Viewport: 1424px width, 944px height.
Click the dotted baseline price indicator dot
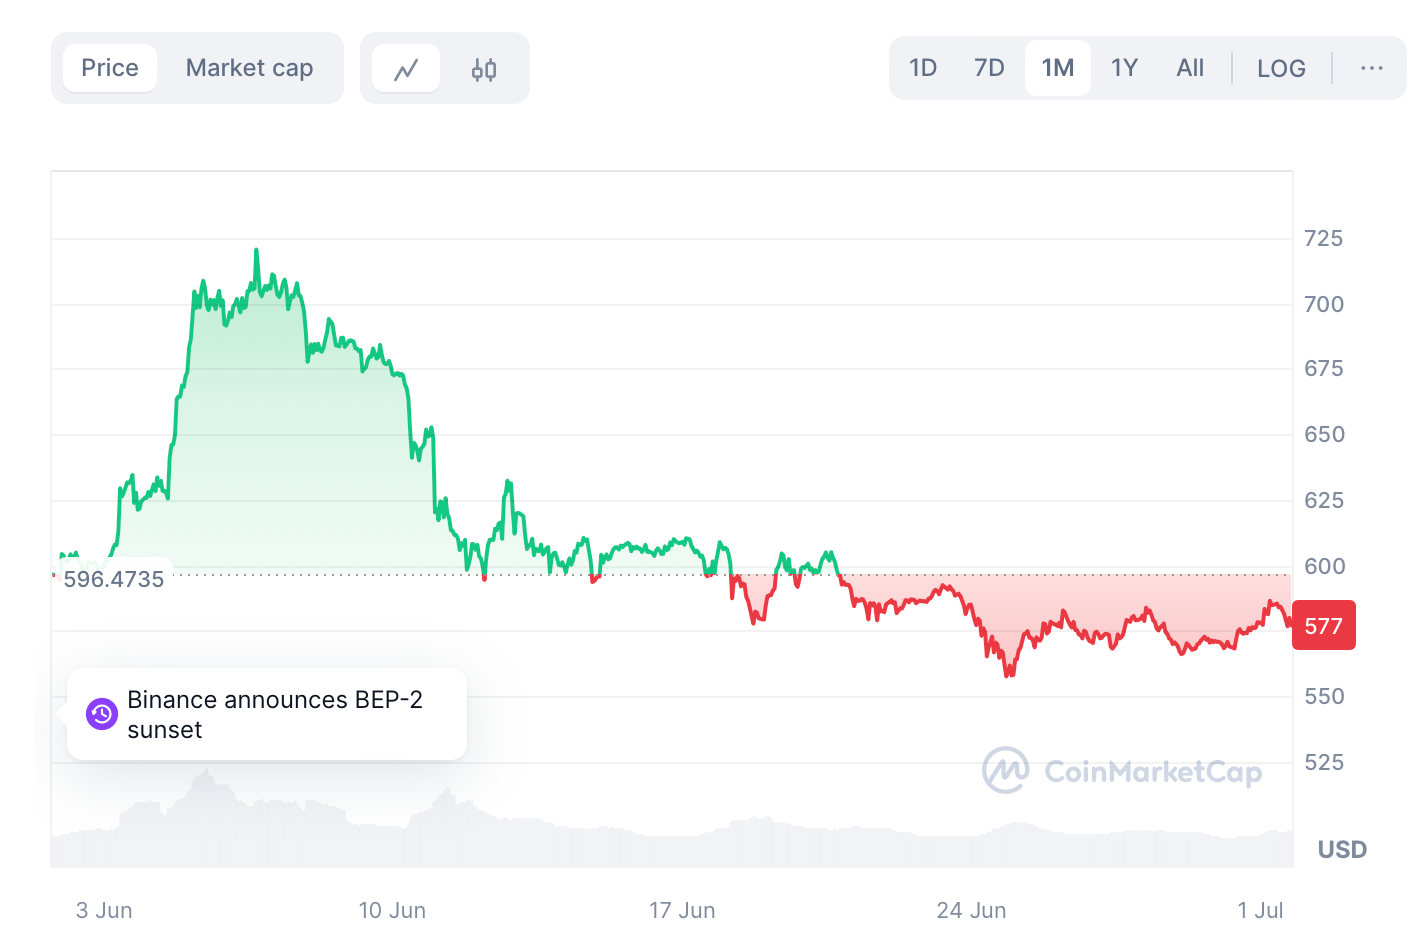tap(55, 575)
